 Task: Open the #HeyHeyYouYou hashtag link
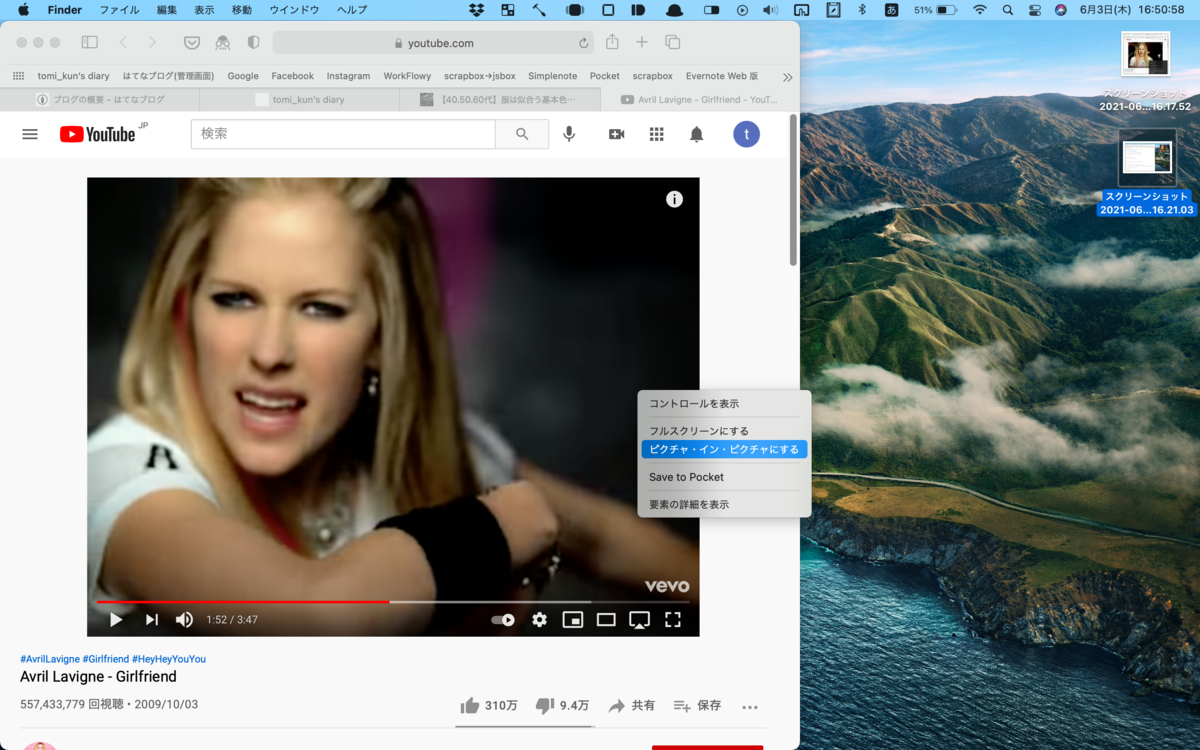point(169,659)
